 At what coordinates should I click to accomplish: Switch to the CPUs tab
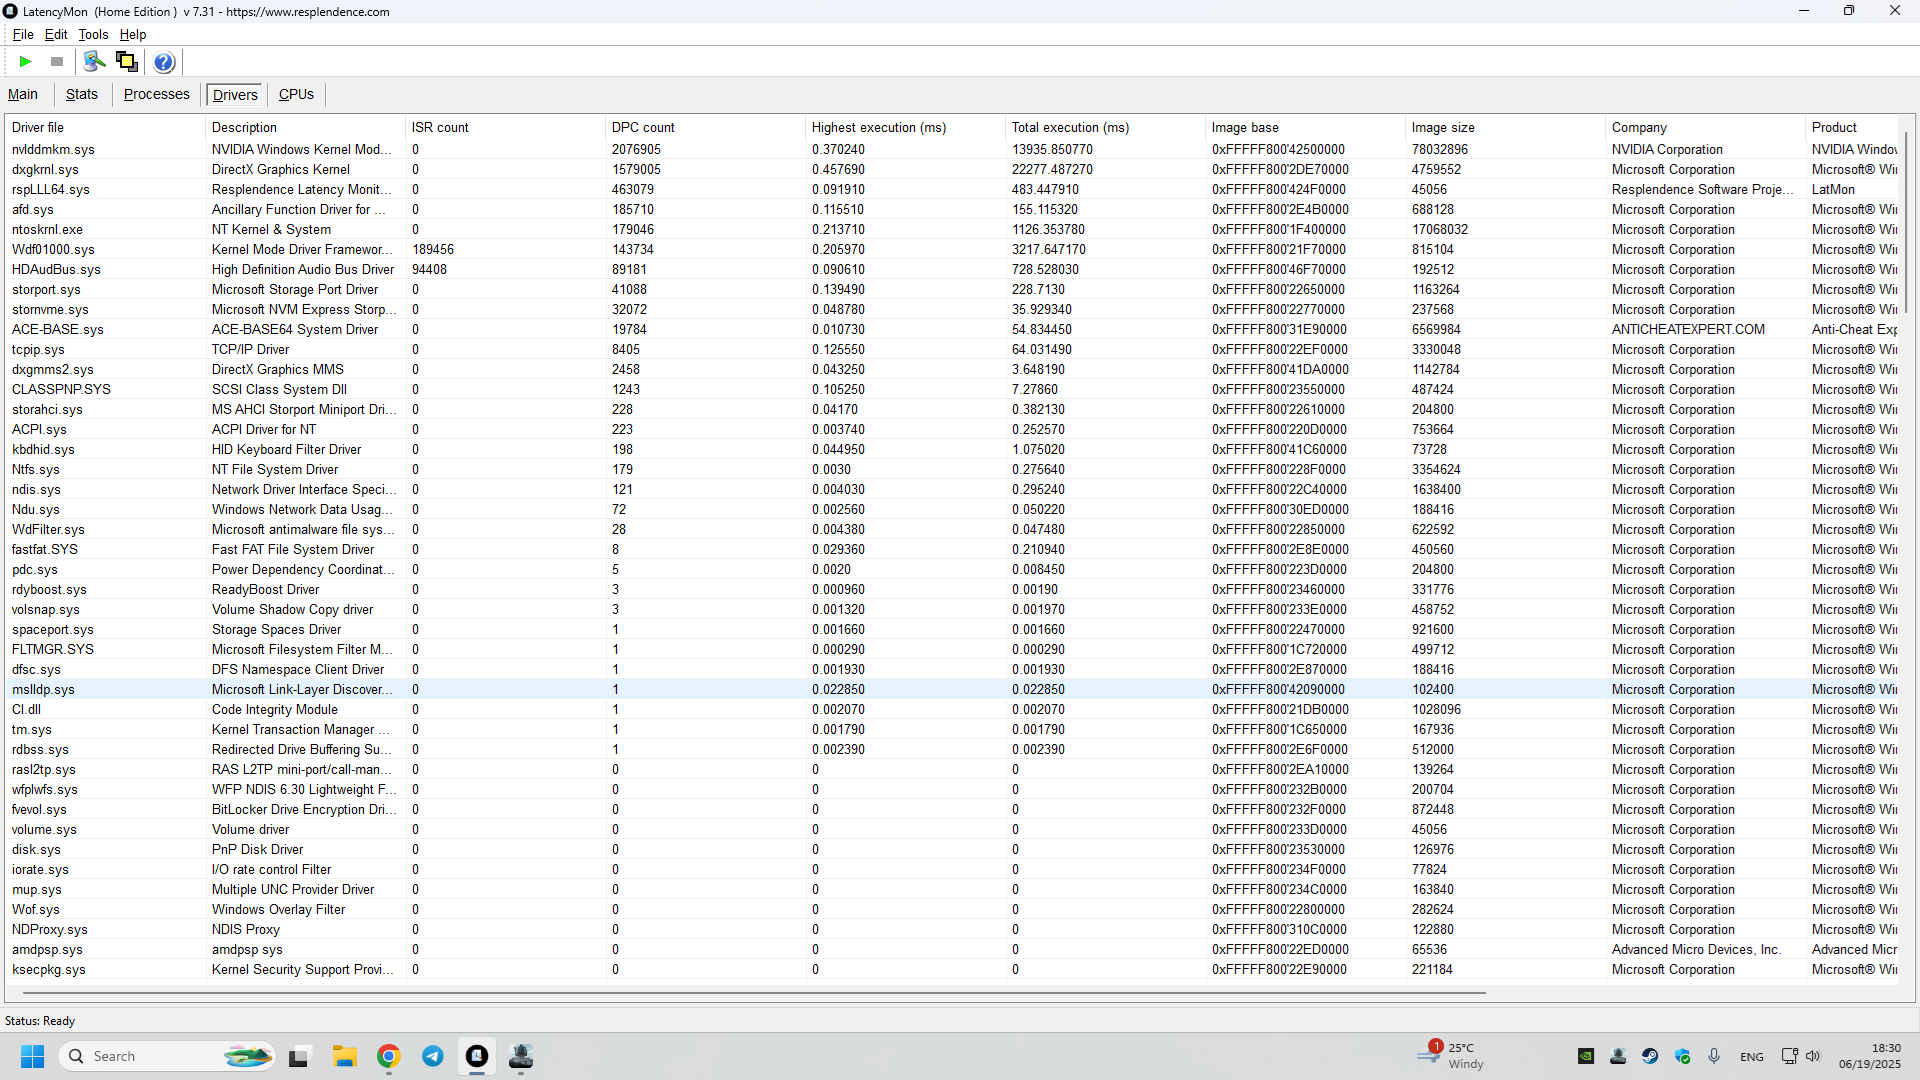(x=296, y=94)
